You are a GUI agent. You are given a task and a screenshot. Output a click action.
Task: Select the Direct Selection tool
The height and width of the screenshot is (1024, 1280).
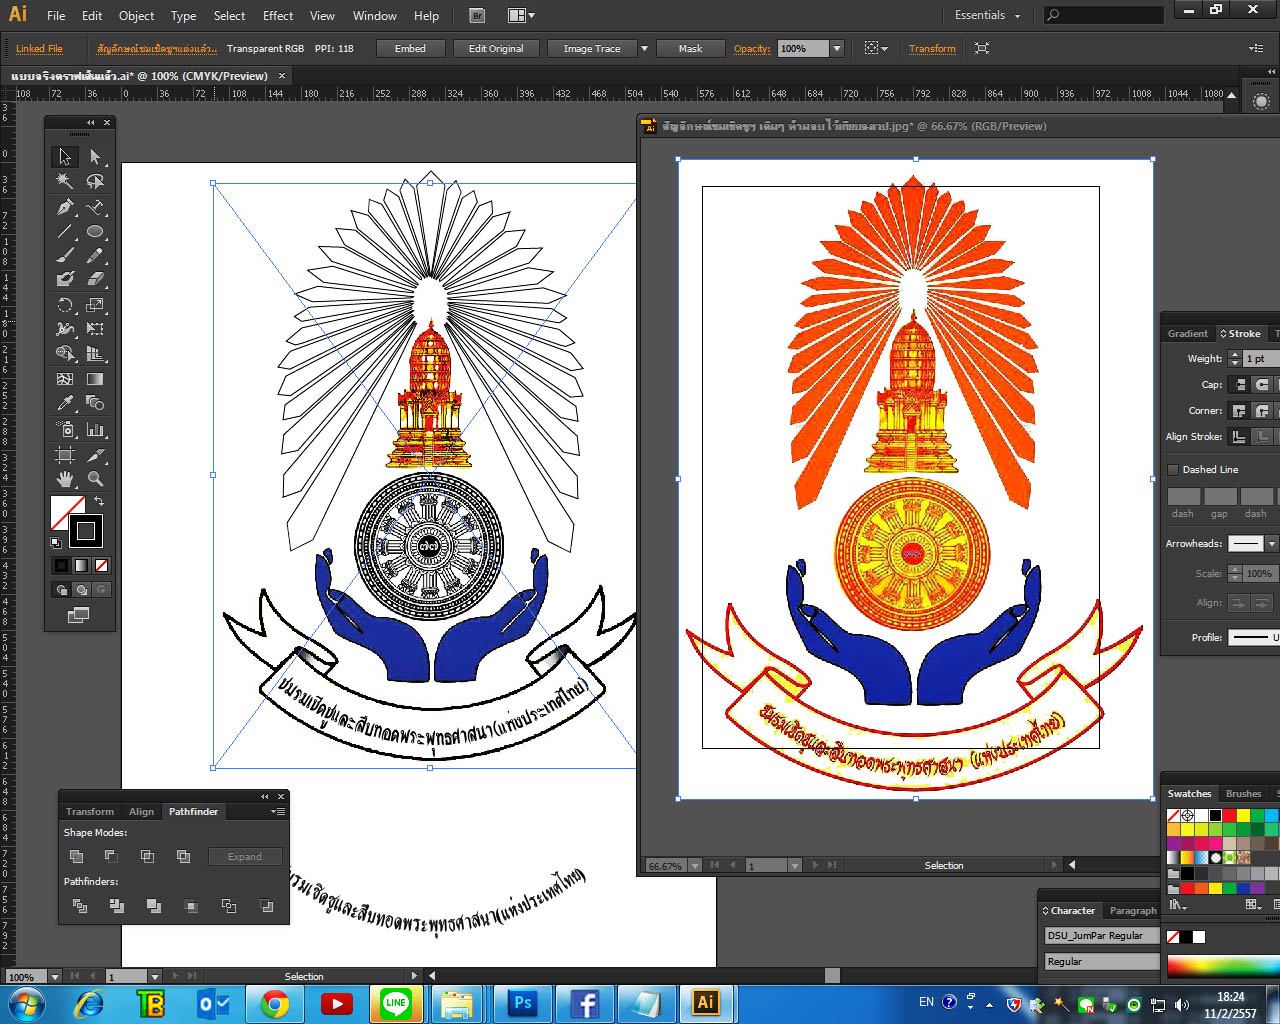95,157
